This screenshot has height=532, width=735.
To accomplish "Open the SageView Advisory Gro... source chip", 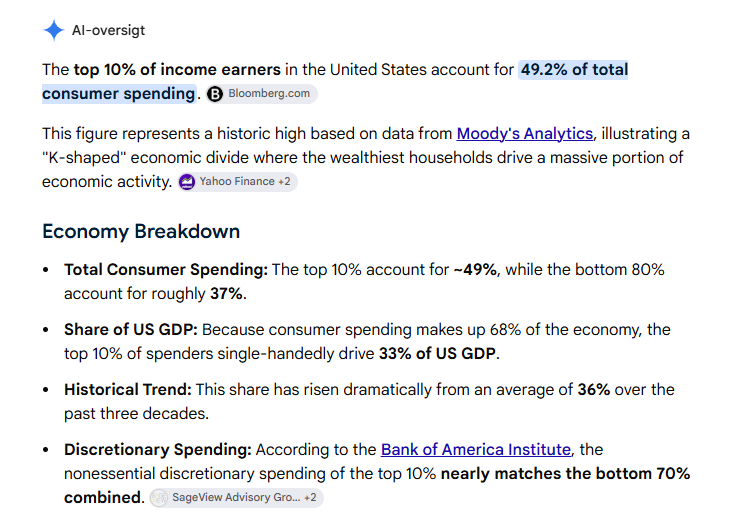I will pos(237,498).
